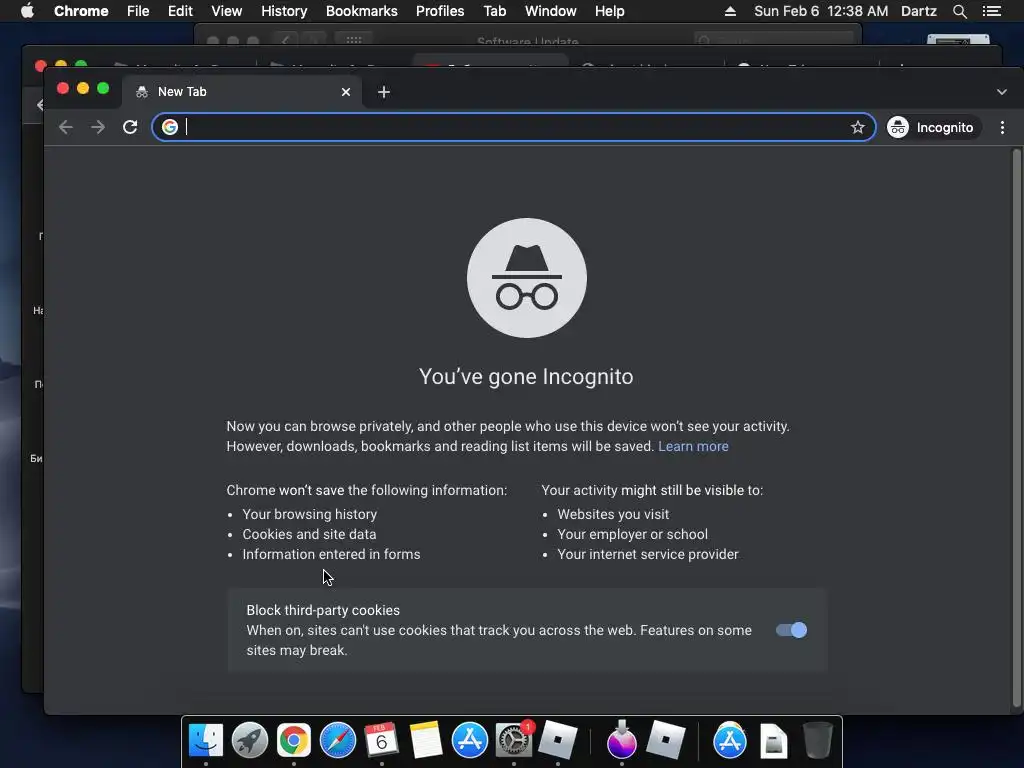
Task: Open the Chrome three-dot menu
Action: (x=1002, y=127)
